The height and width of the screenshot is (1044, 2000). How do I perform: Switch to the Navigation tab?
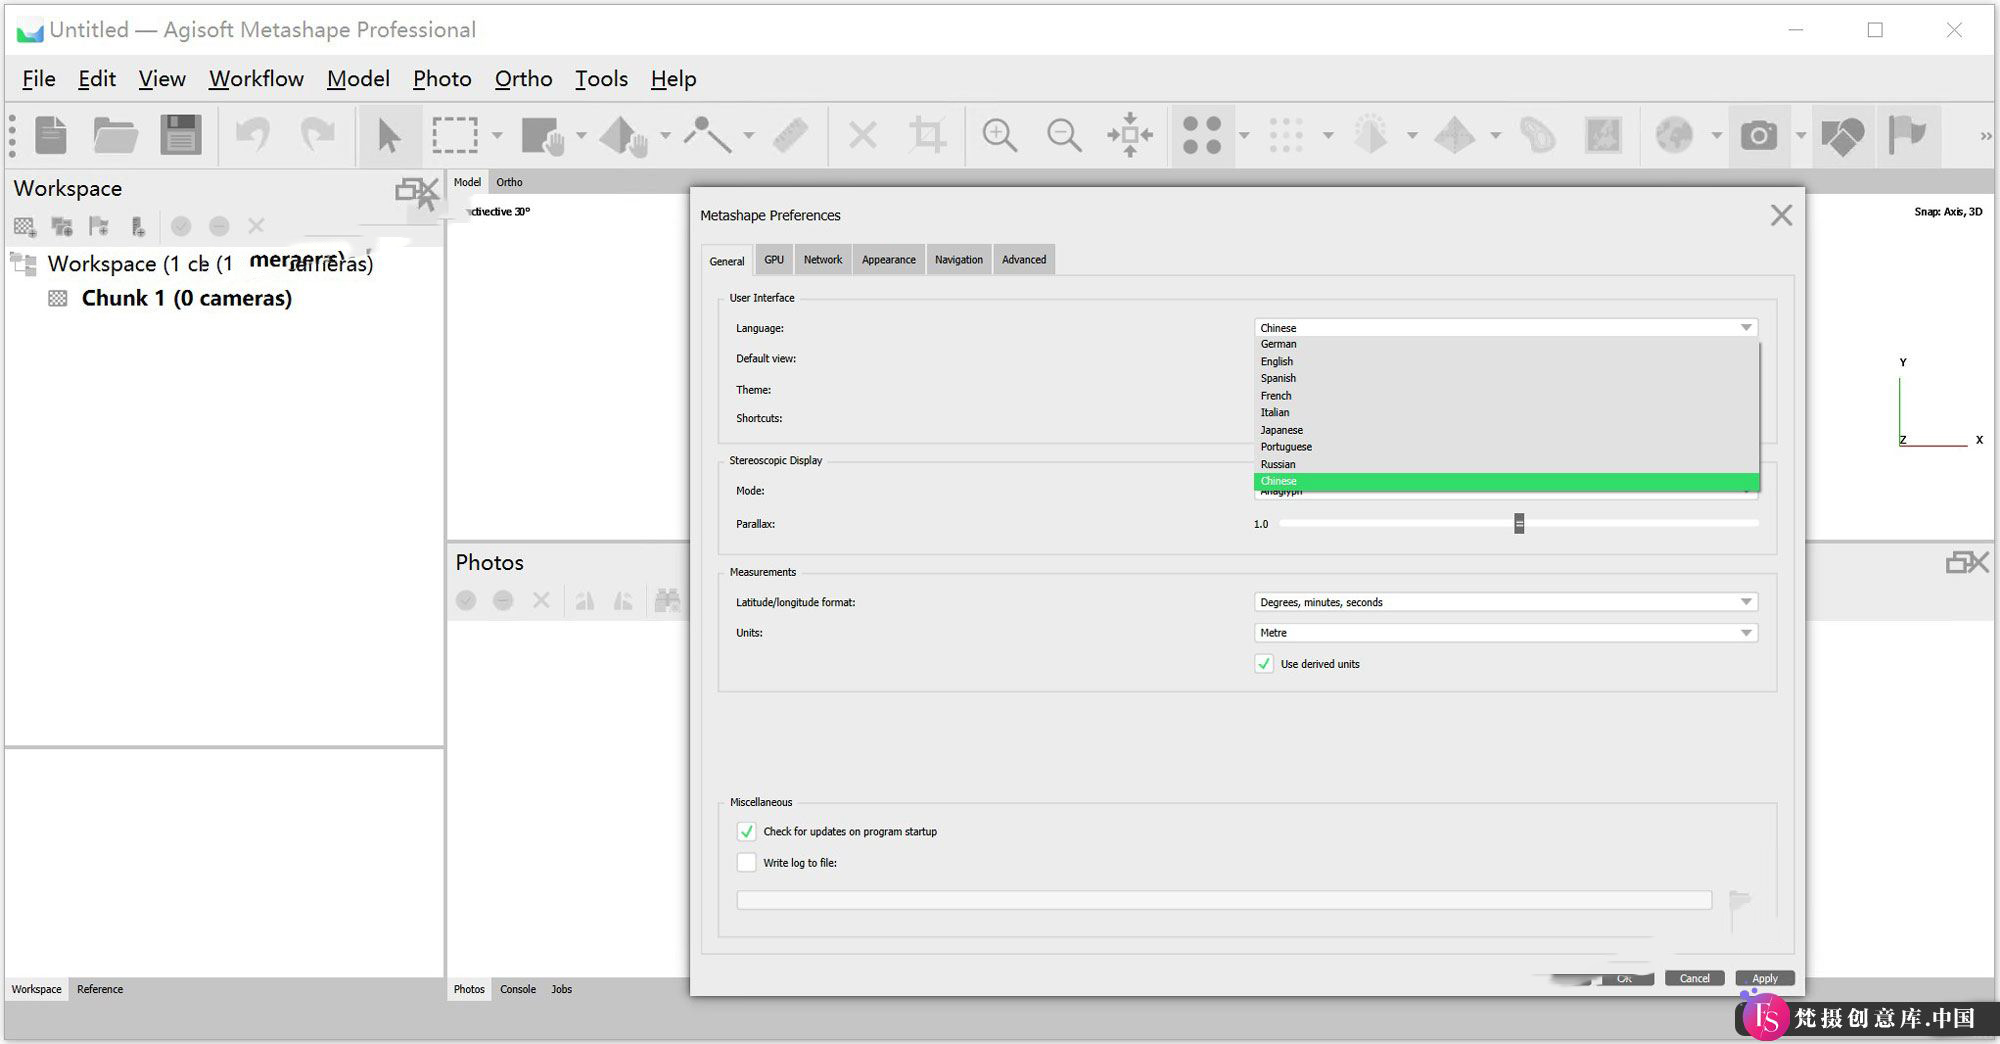(x=958, y=260)
